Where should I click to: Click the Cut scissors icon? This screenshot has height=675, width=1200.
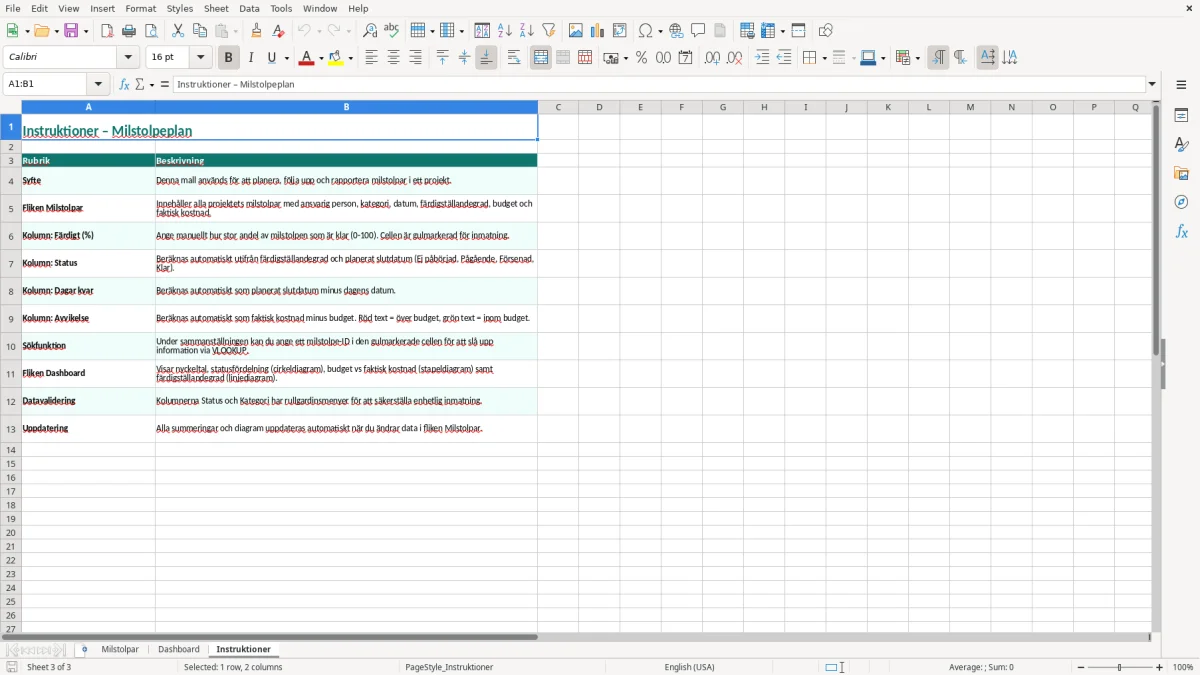(178, 31)
